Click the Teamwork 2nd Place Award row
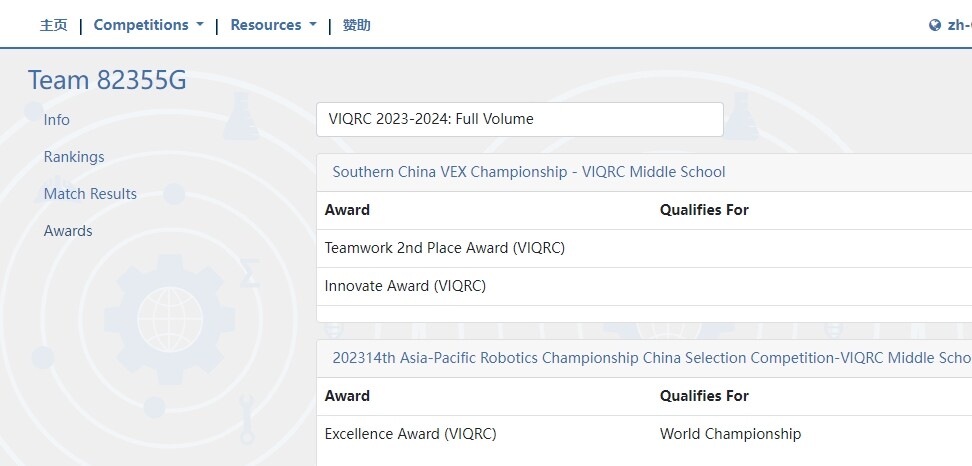The image size is (972, 466). (644, 248)
